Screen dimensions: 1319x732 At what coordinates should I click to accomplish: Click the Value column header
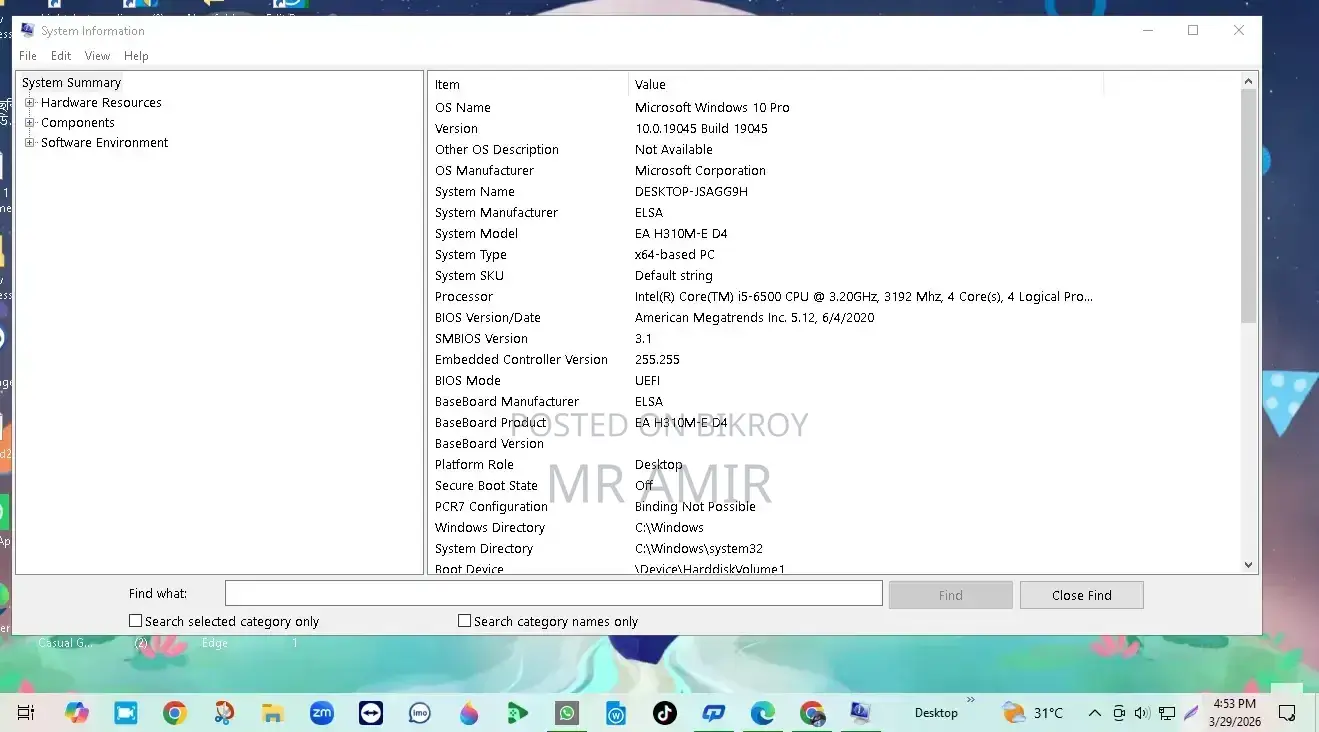point(866,84)
